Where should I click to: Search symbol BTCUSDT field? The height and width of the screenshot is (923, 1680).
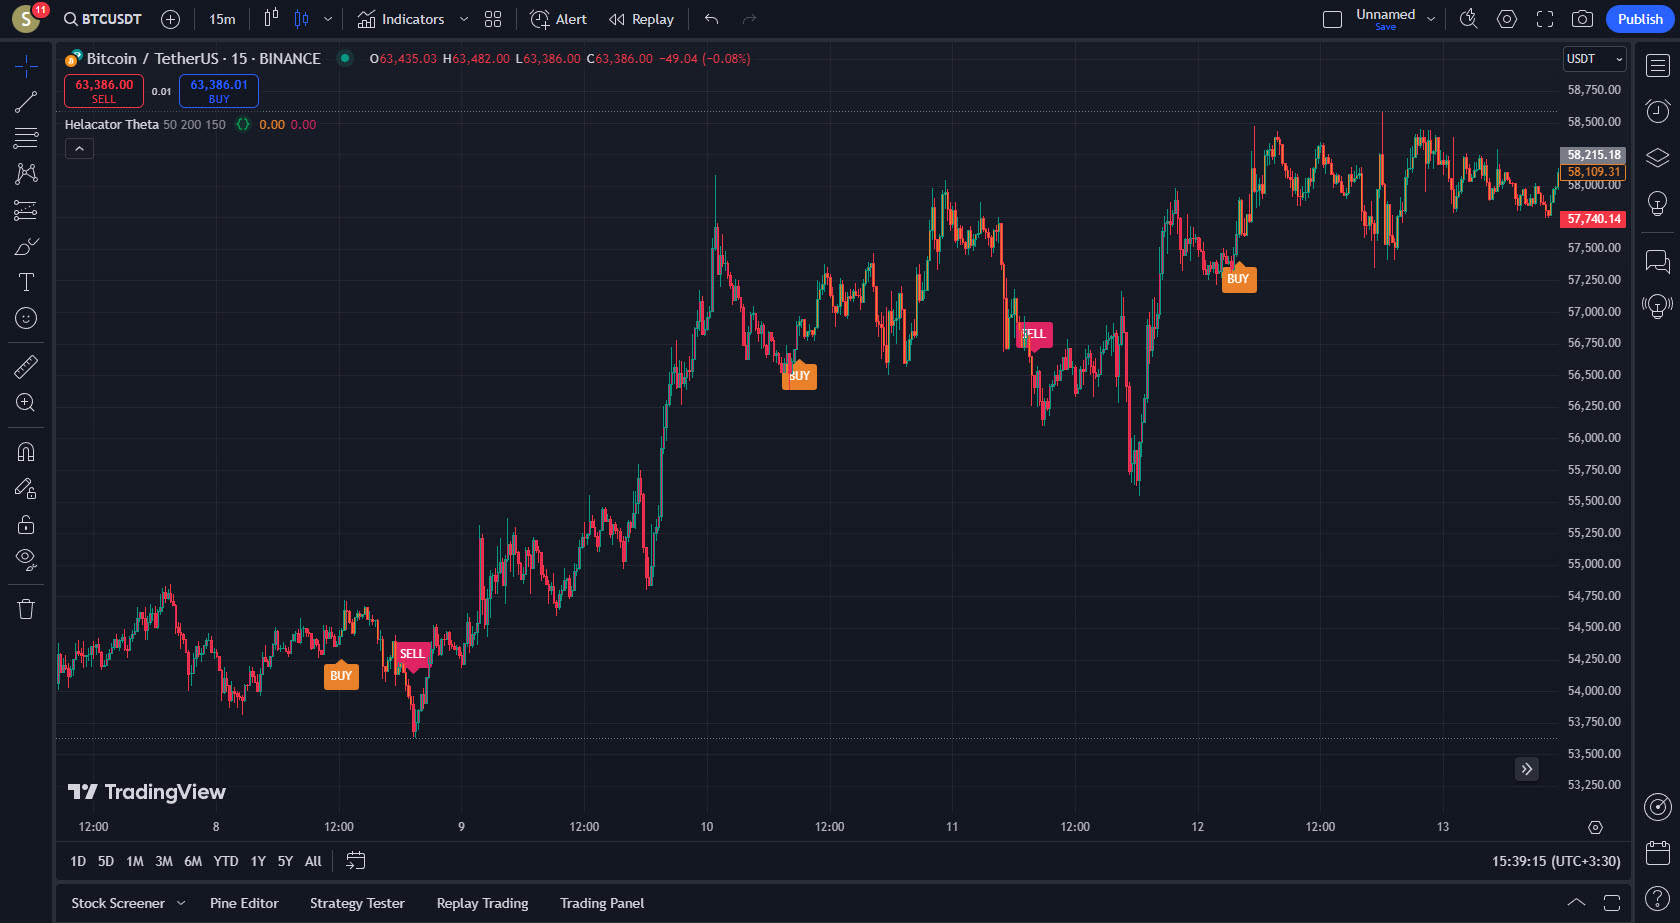click(x=103, y=19)
